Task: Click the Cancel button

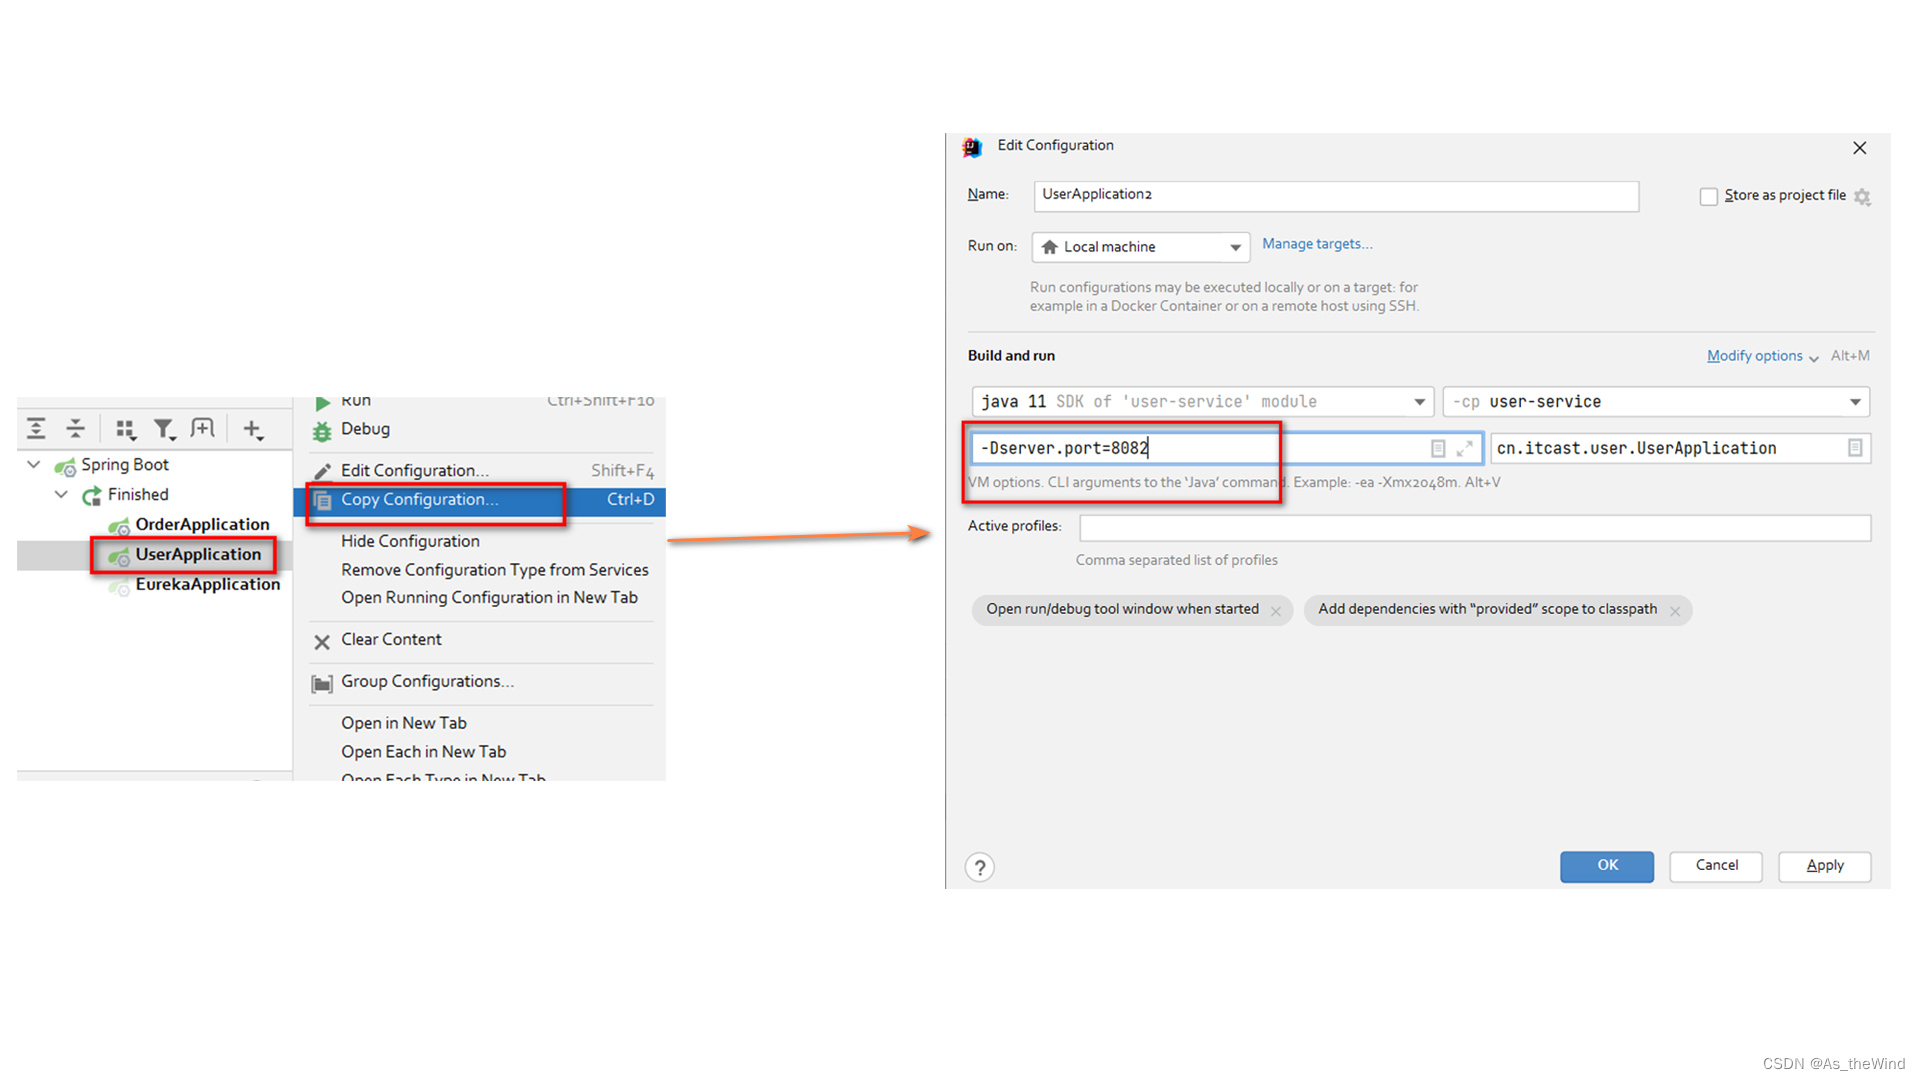Action: pyautogui.click(x=1716, y=866)
